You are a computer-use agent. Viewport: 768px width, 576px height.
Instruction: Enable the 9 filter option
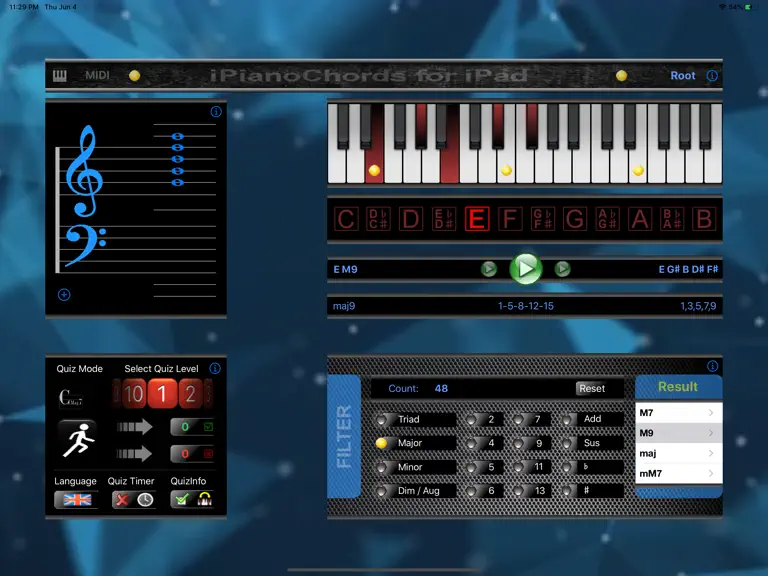[x=531, y=443]
